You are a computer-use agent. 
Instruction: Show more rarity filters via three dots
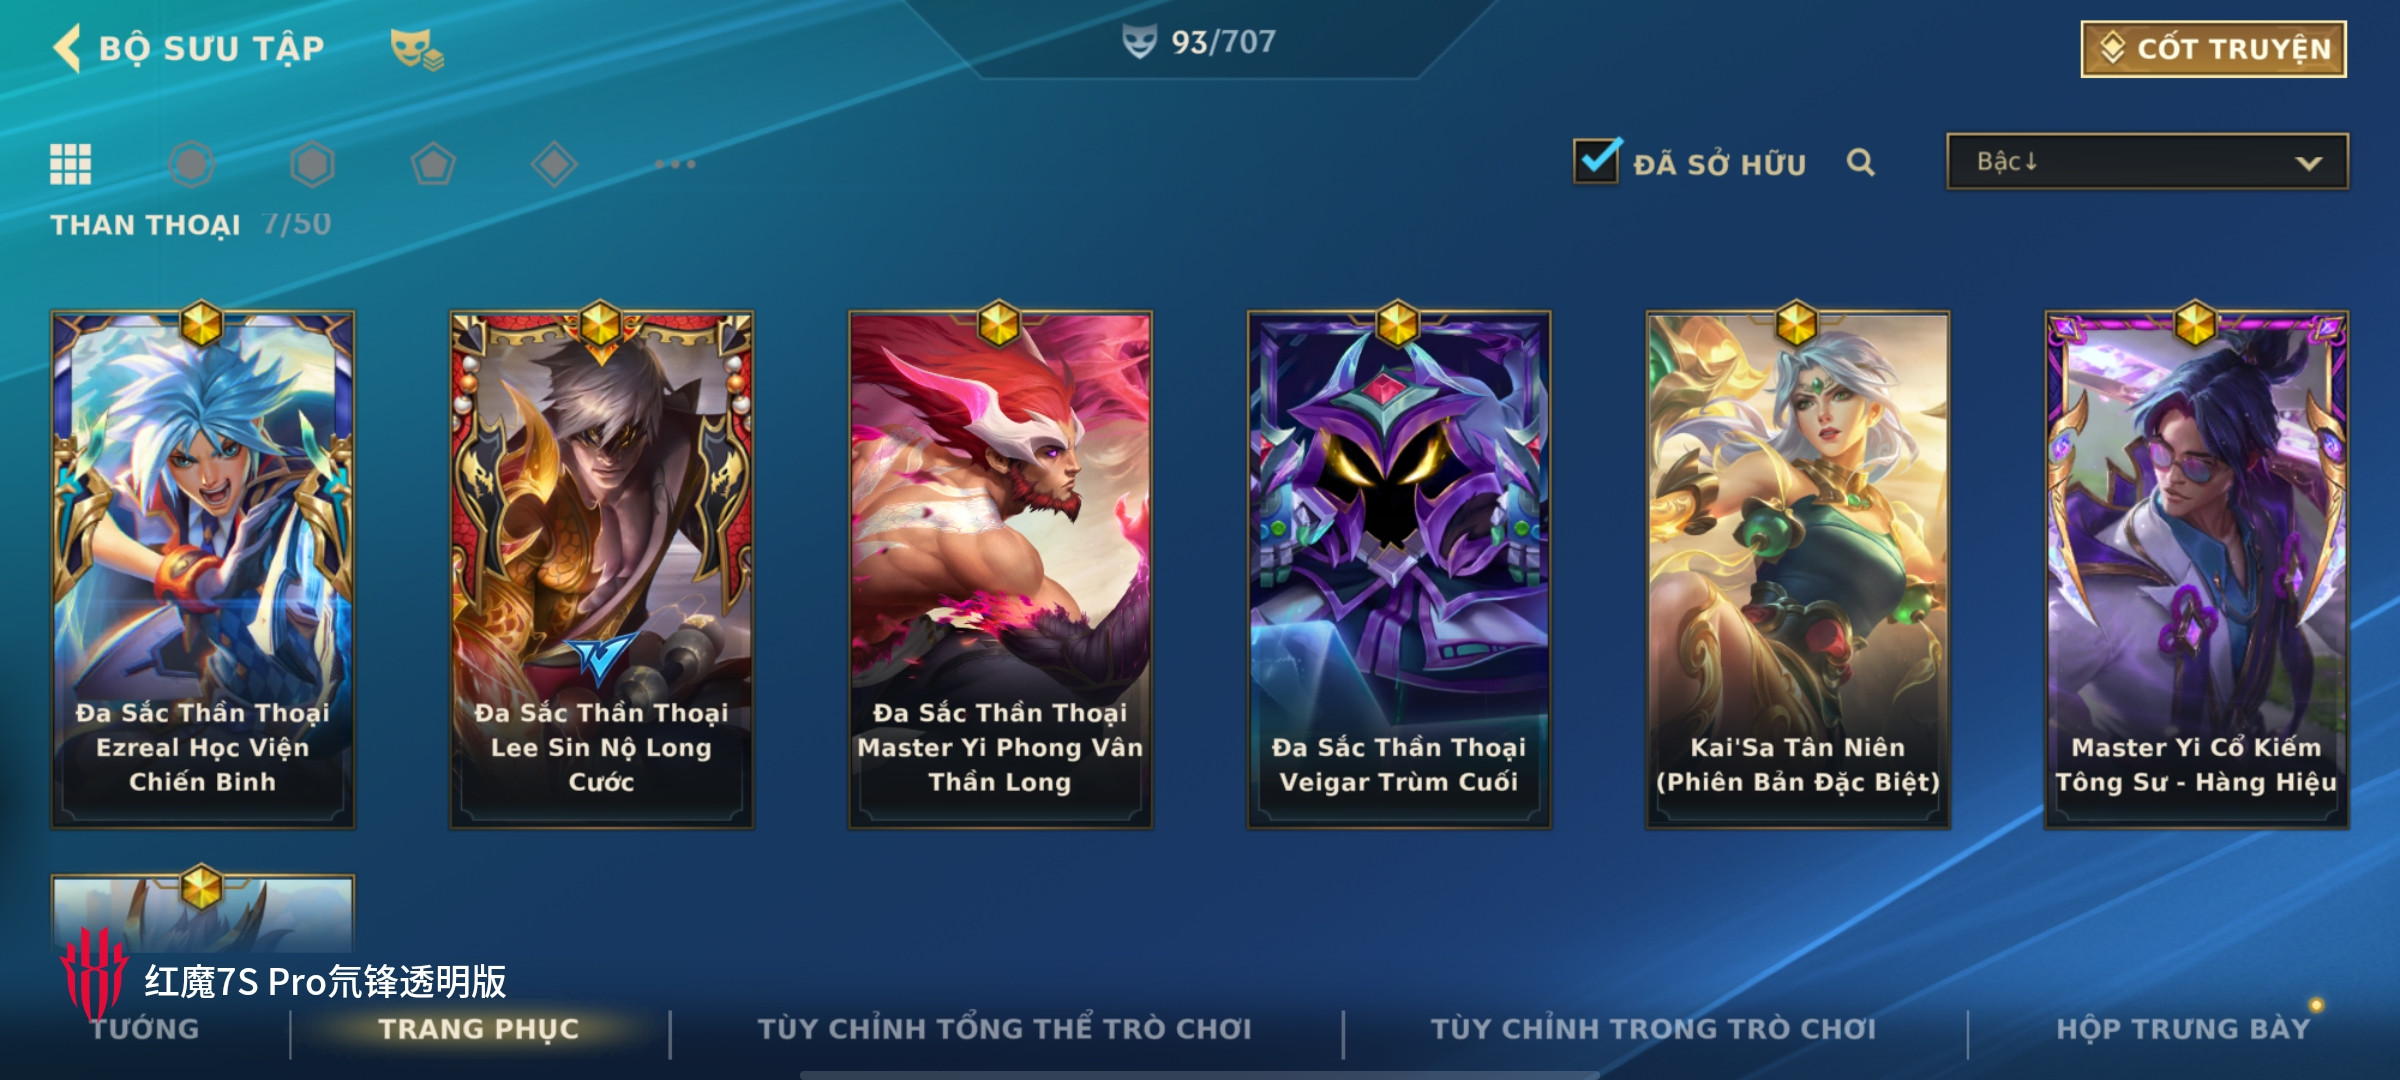[675, 164]
